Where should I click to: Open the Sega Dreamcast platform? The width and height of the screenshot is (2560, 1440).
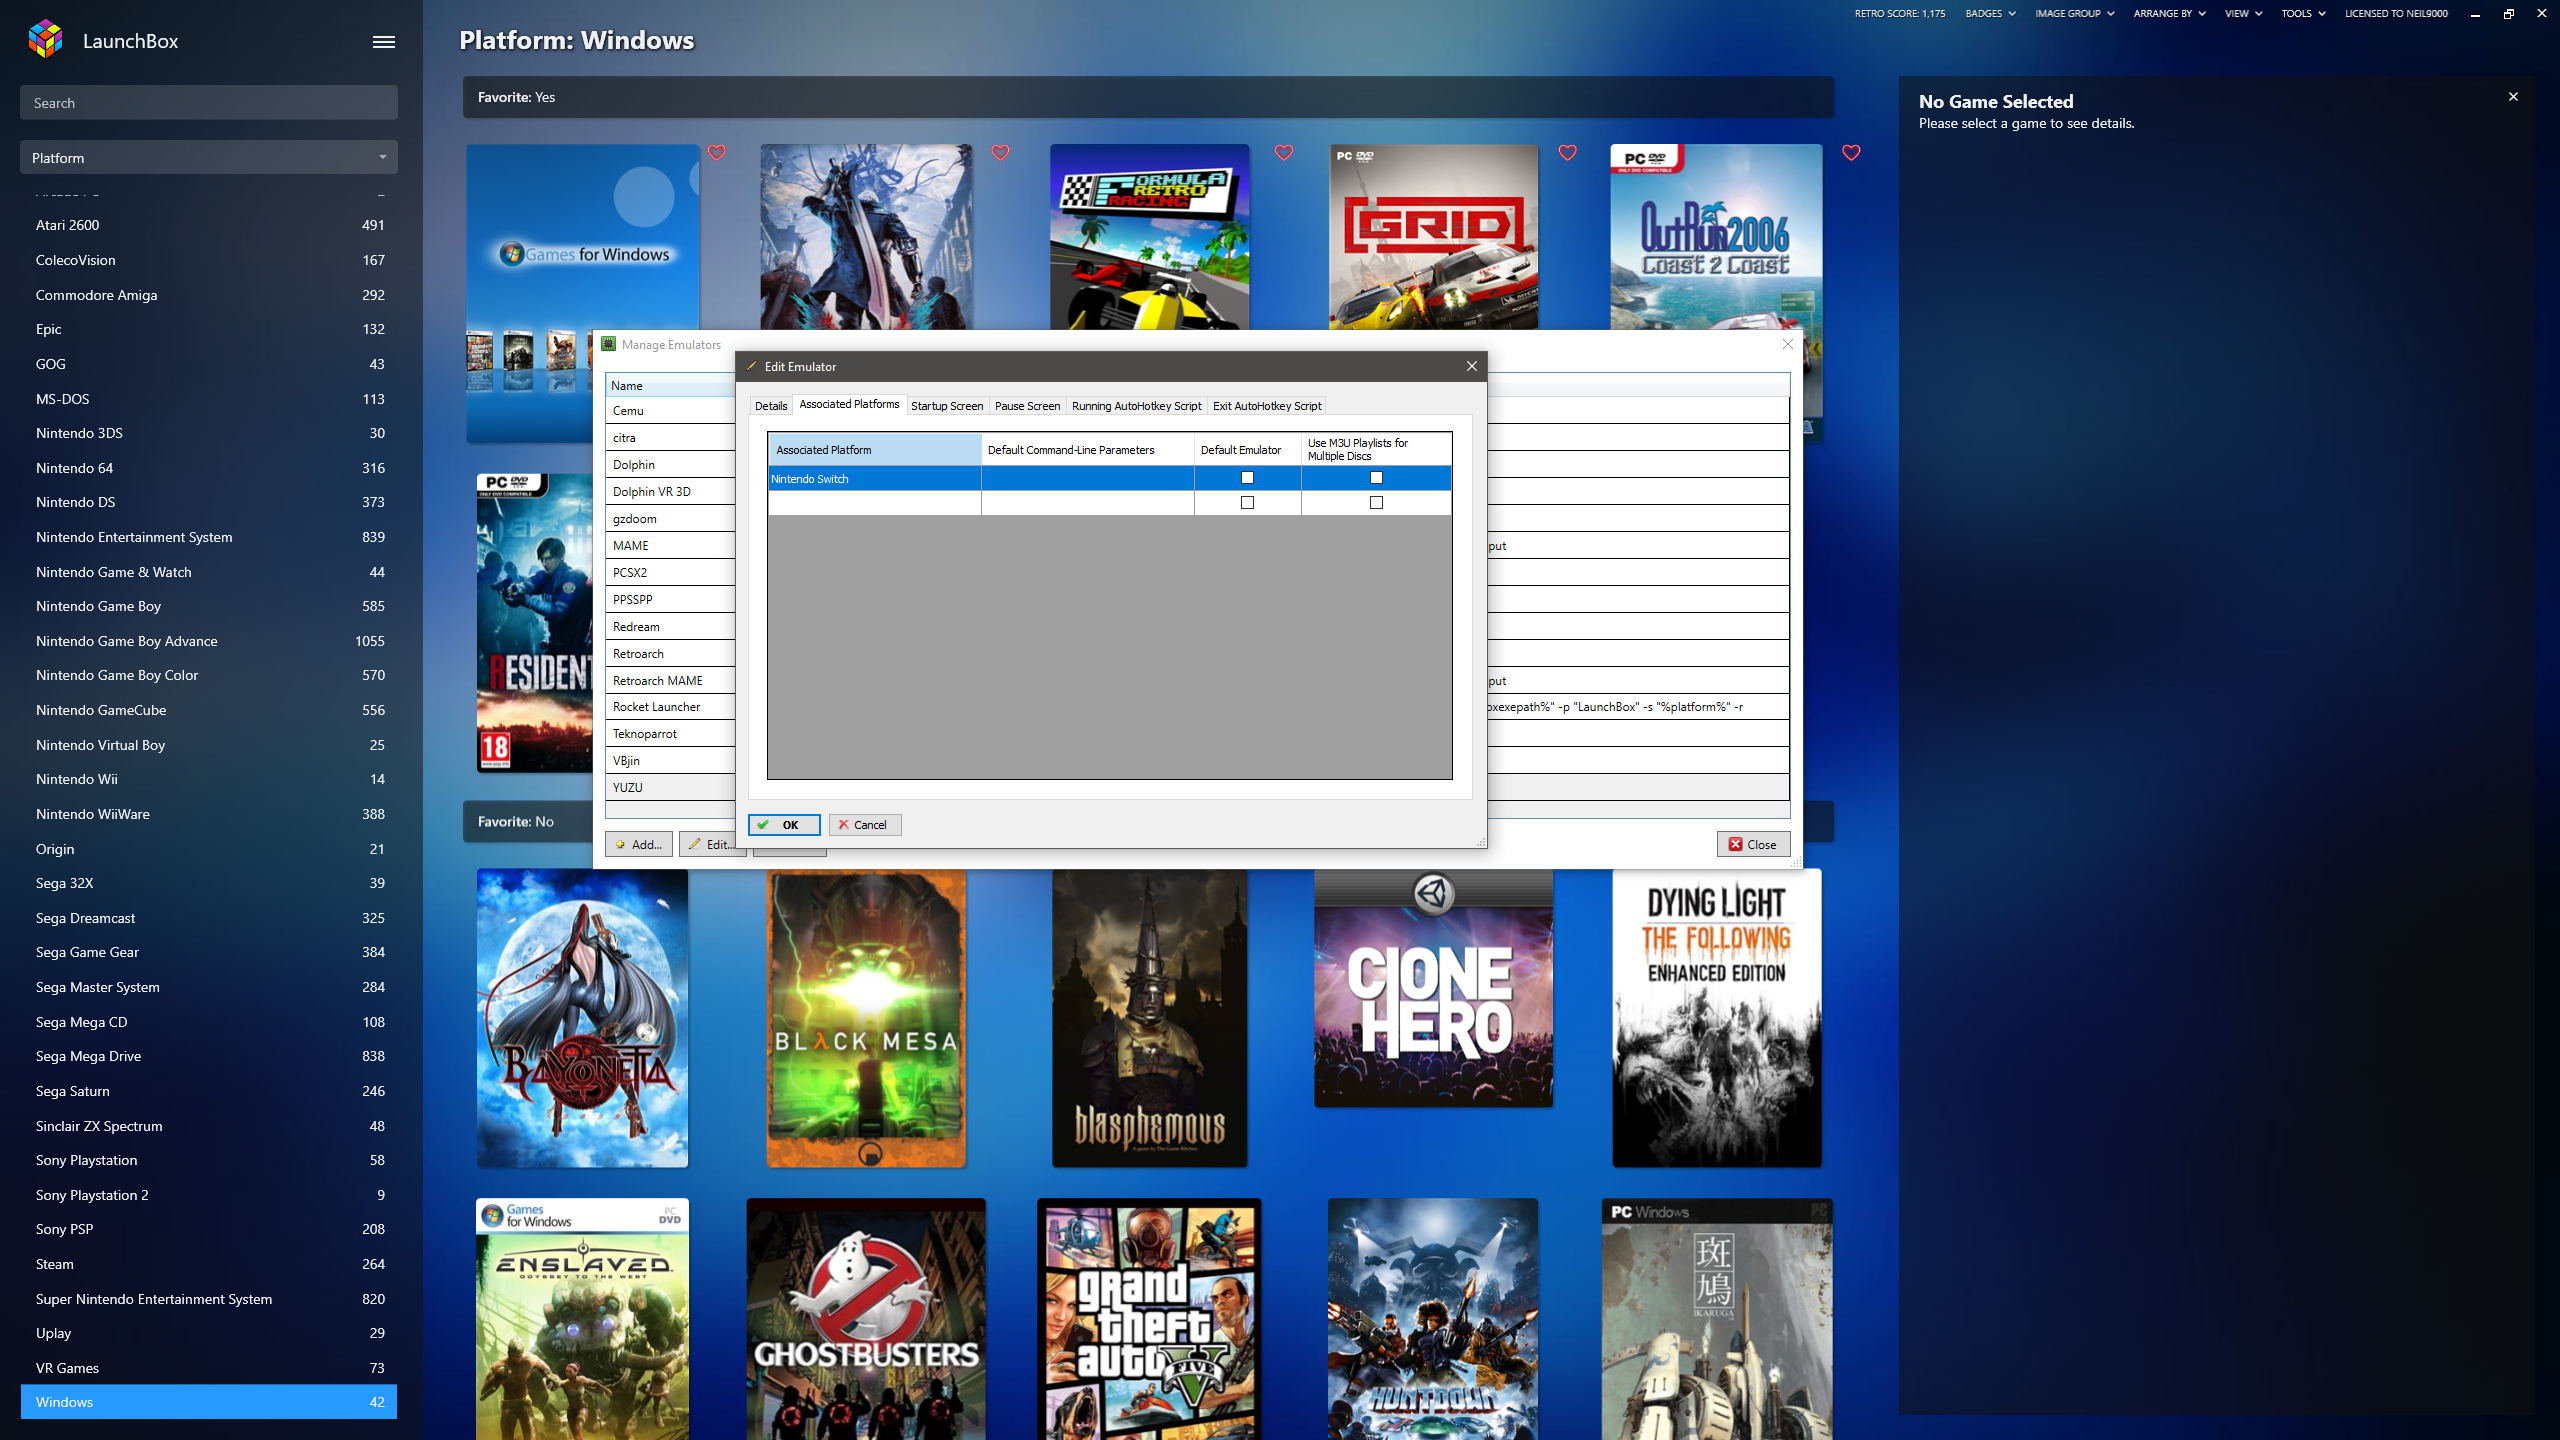click(x=209, y=918)
